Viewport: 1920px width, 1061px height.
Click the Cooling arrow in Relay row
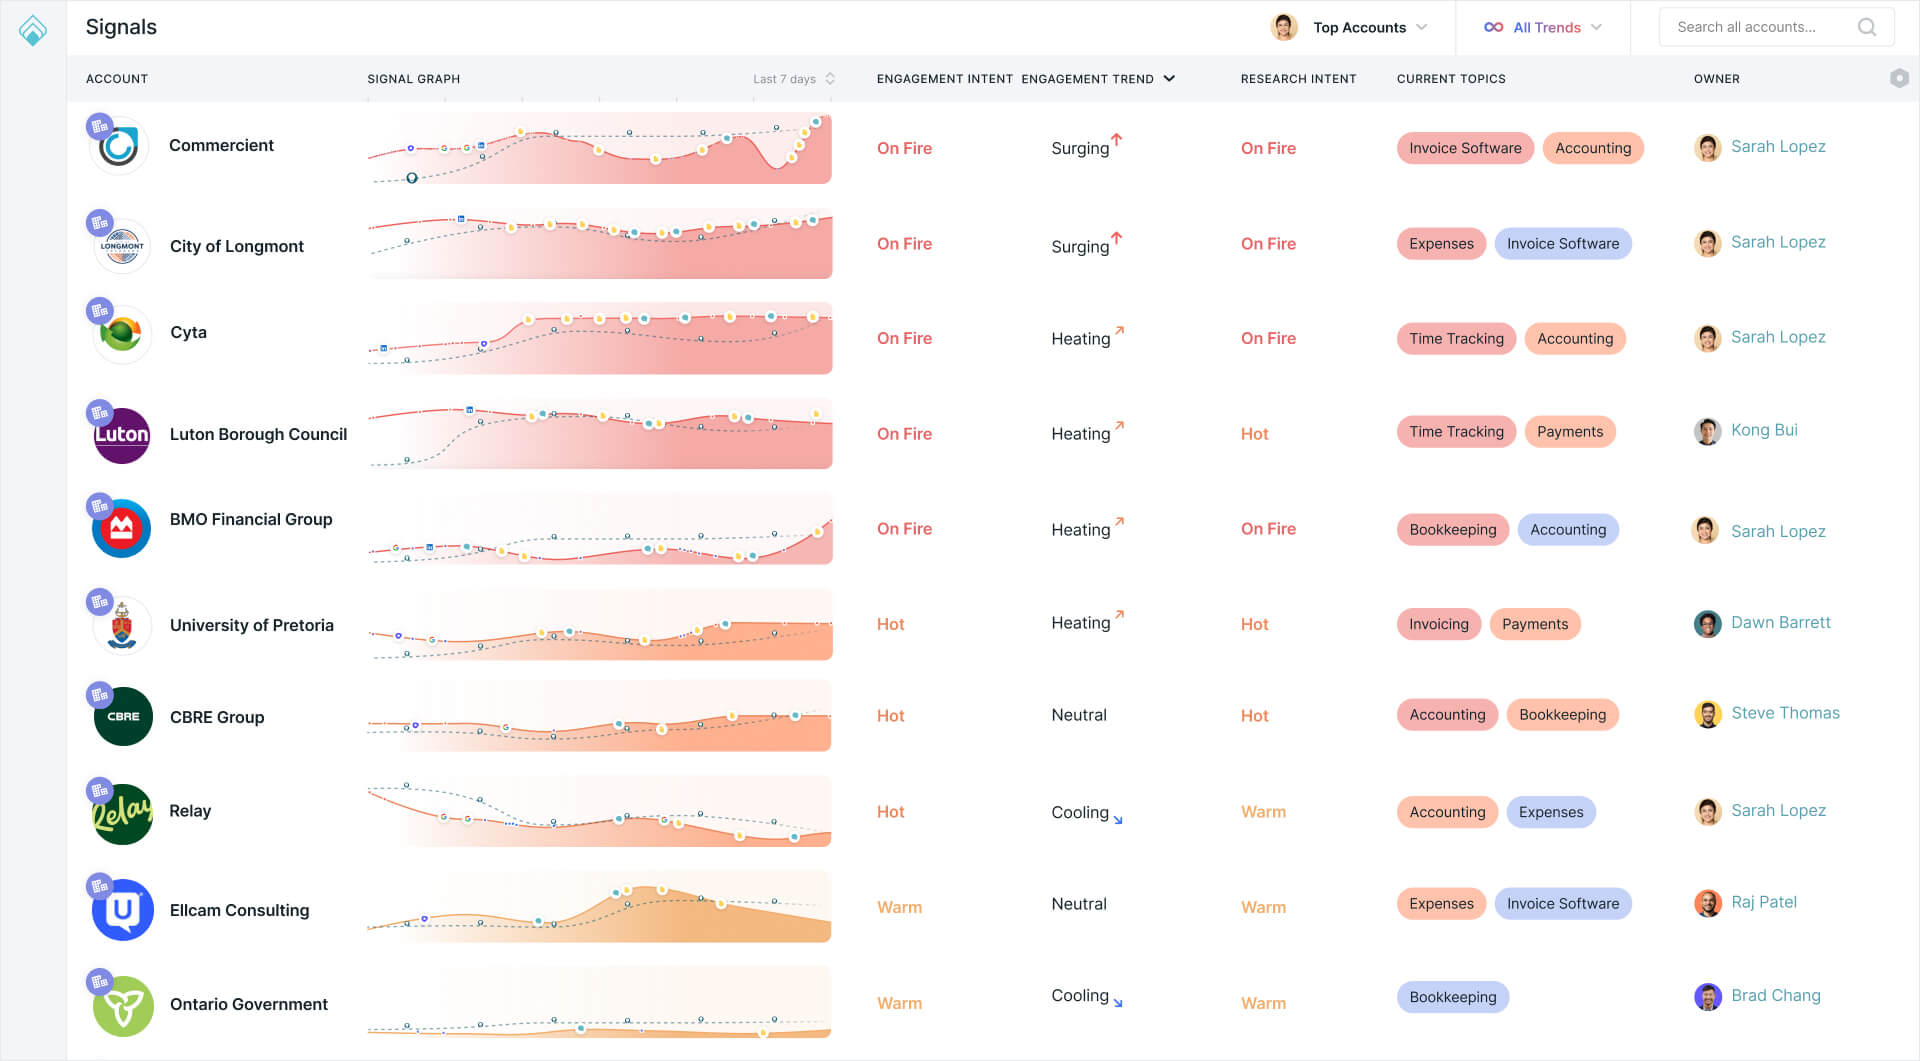click(x=1118, y=820)
